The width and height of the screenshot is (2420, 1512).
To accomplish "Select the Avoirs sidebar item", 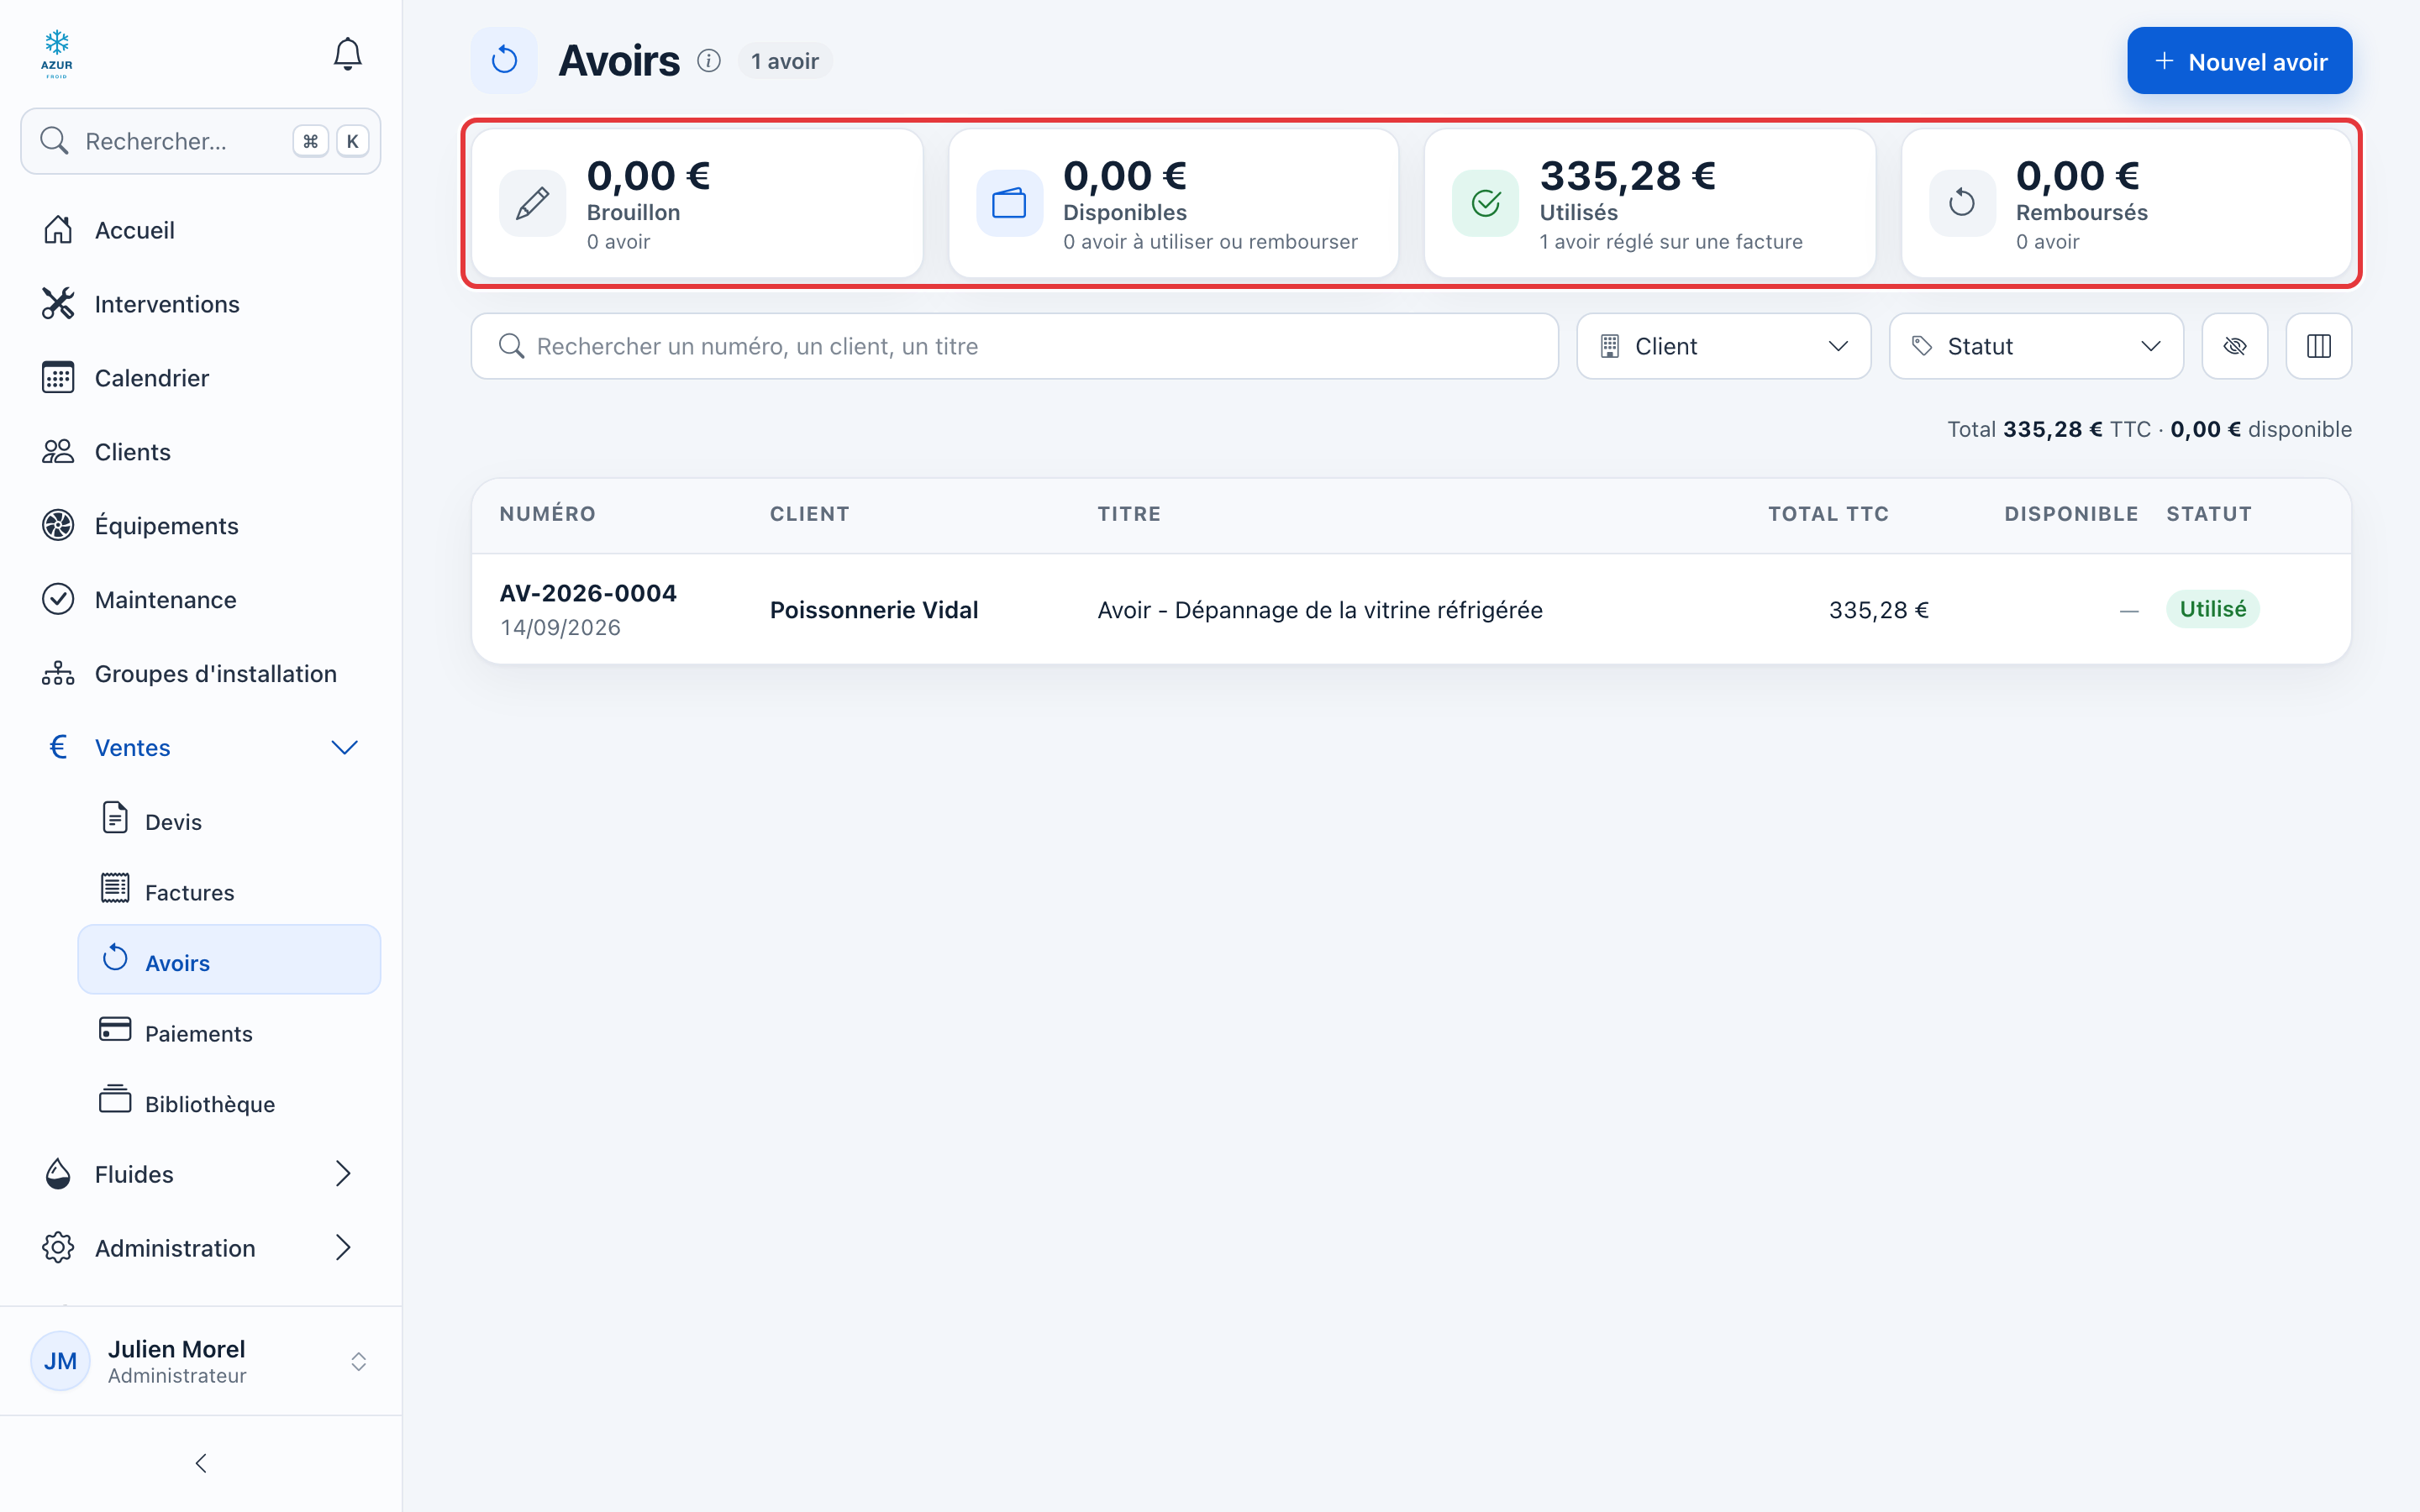I will click(229, 960).
